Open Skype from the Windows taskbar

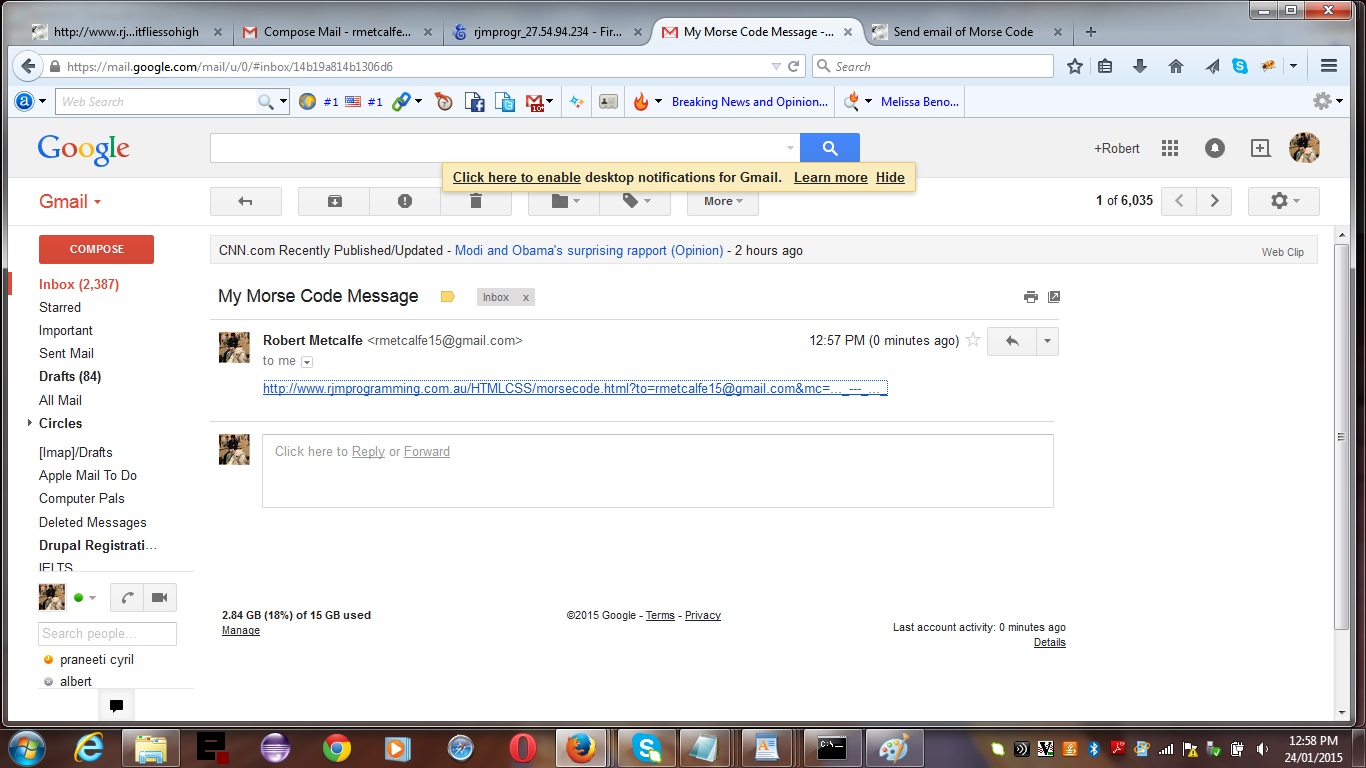coord(647,747)
